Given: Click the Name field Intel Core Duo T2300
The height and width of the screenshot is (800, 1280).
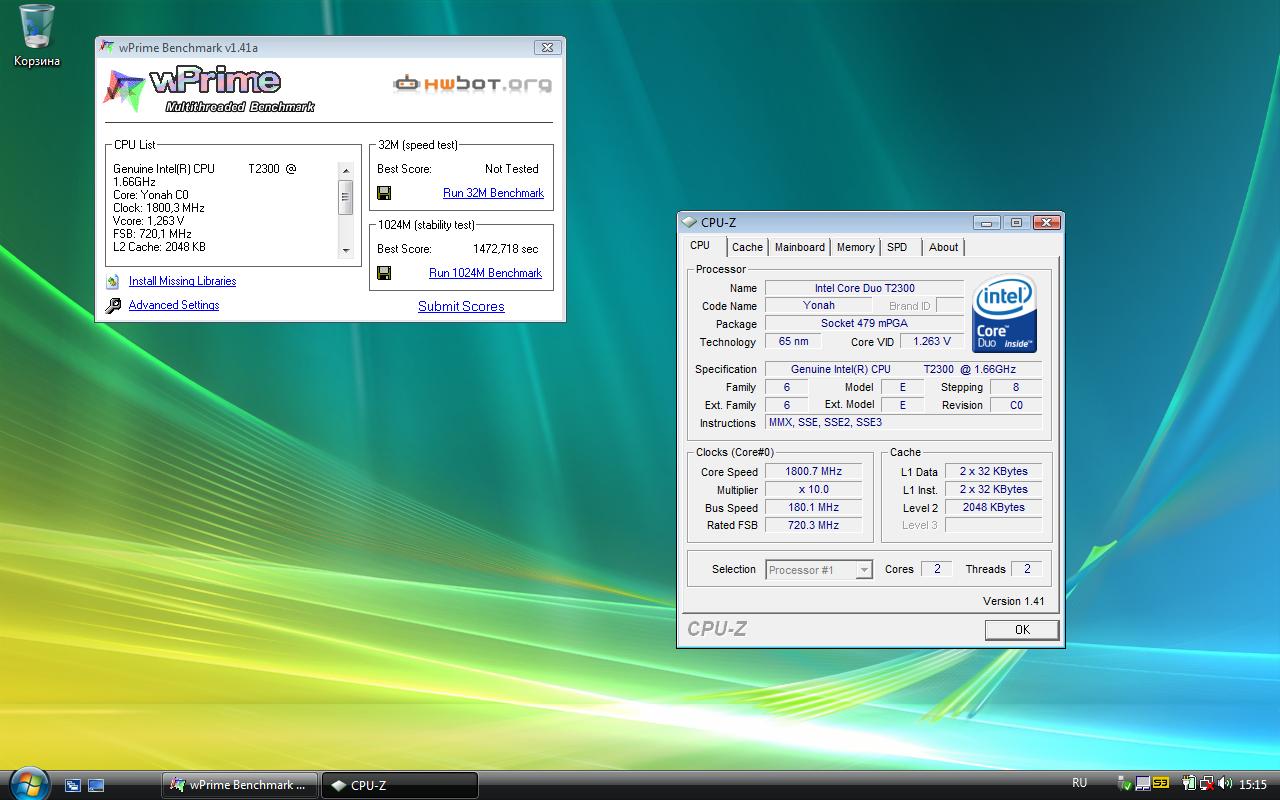Looking at the screenshot, I should pyautogui.click(x=864, y=288).
